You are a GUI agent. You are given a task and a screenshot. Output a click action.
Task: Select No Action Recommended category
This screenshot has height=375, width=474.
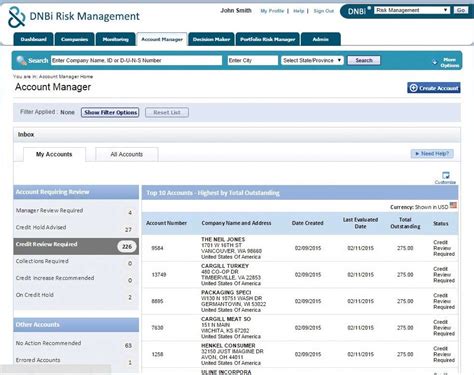point(76,343)
